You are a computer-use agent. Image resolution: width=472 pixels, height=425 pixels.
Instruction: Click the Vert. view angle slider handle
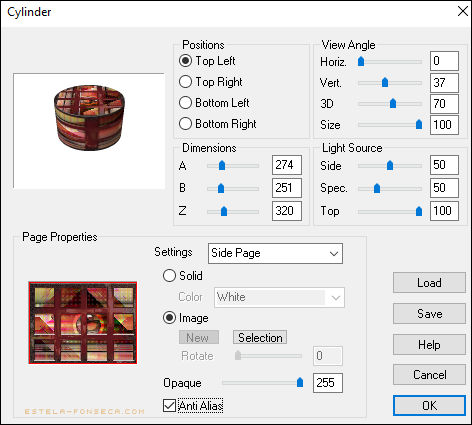(x=385, y=82)
